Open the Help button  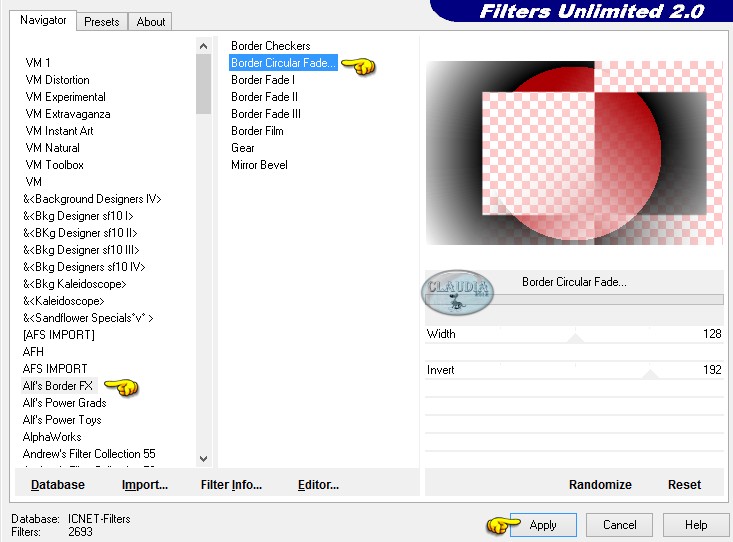coord(696,525)
